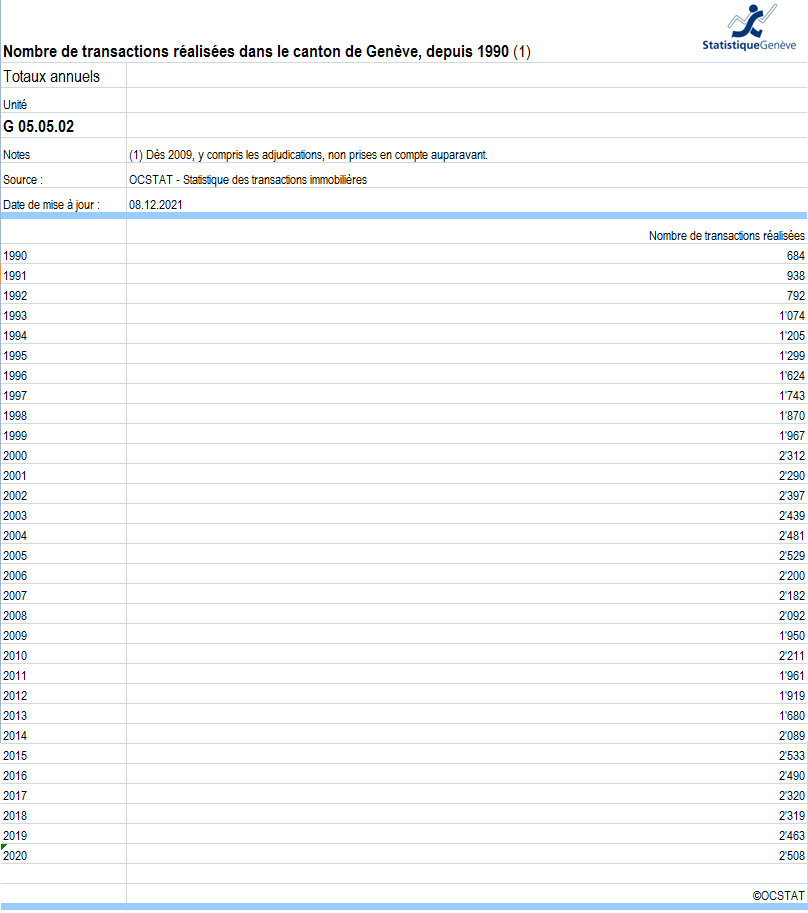Click the value 1'299
808x913 pixels.
(792, 356)
